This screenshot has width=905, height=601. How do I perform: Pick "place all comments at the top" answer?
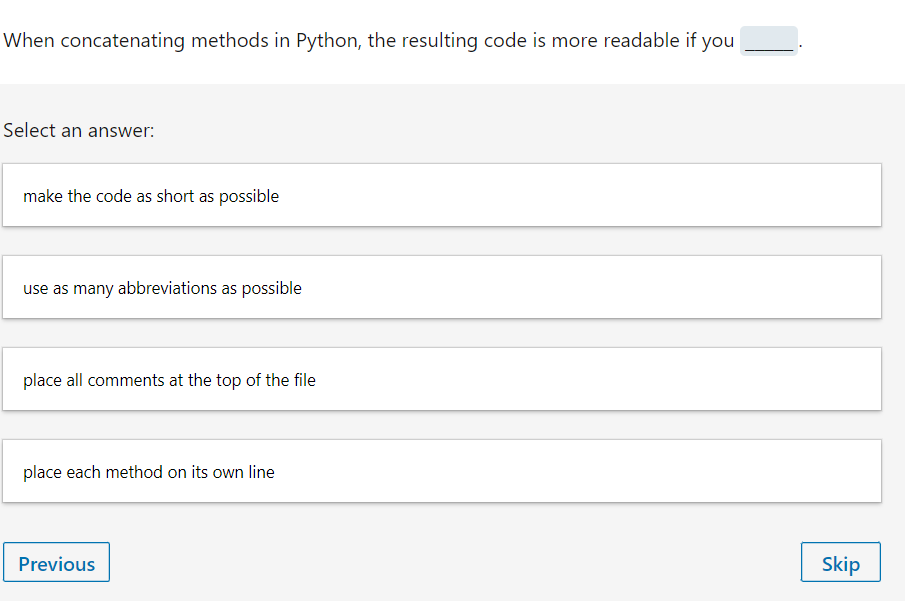(x=441, y=380)
